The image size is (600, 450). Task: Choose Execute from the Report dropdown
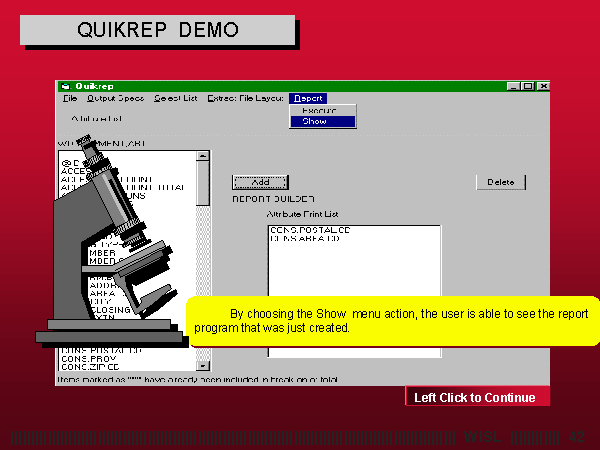click(319, 110)
